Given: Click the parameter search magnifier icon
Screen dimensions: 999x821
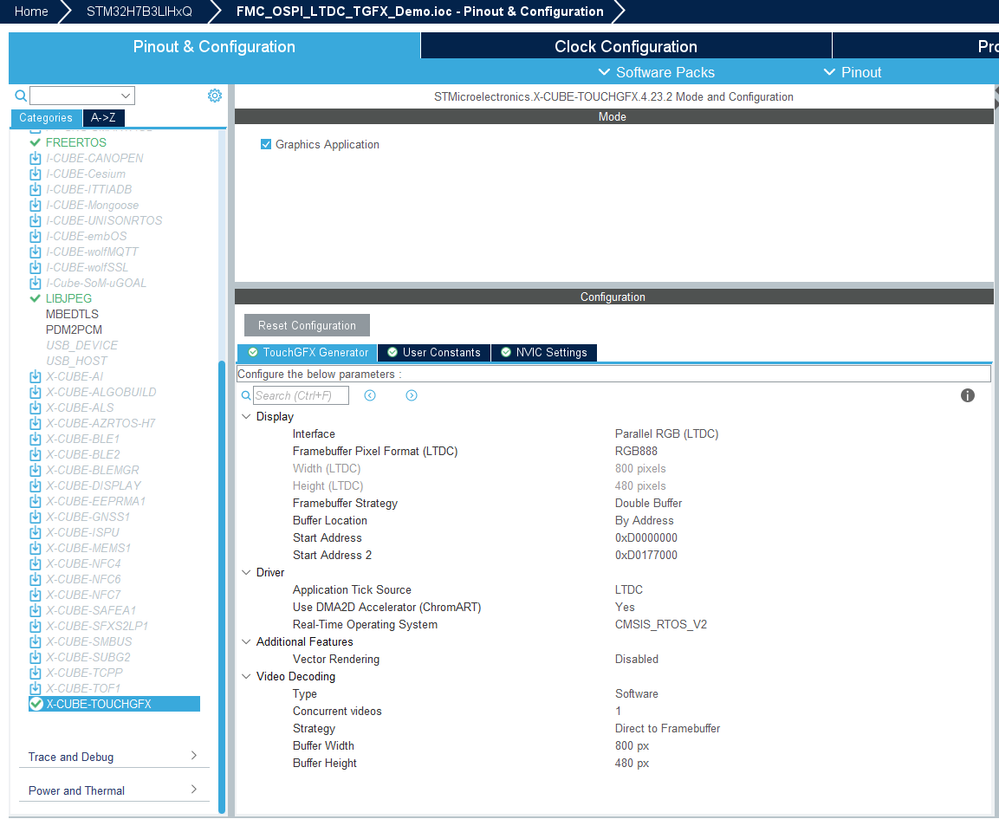Looking at the screenshot, I should pos(246,396).
